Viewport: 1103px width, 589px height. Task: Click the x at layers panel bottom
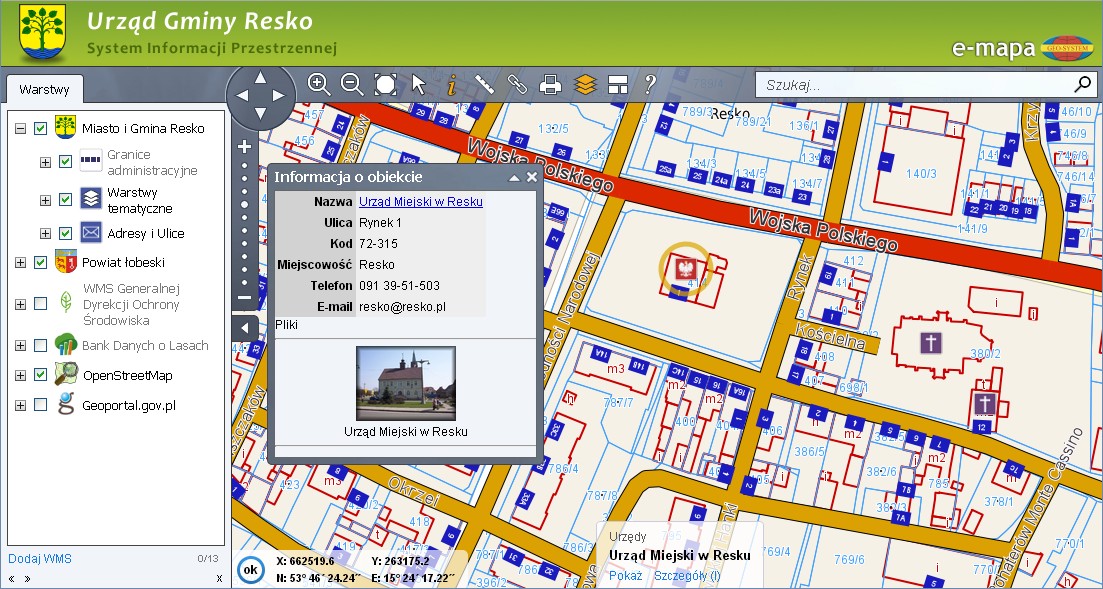point(219,578)
